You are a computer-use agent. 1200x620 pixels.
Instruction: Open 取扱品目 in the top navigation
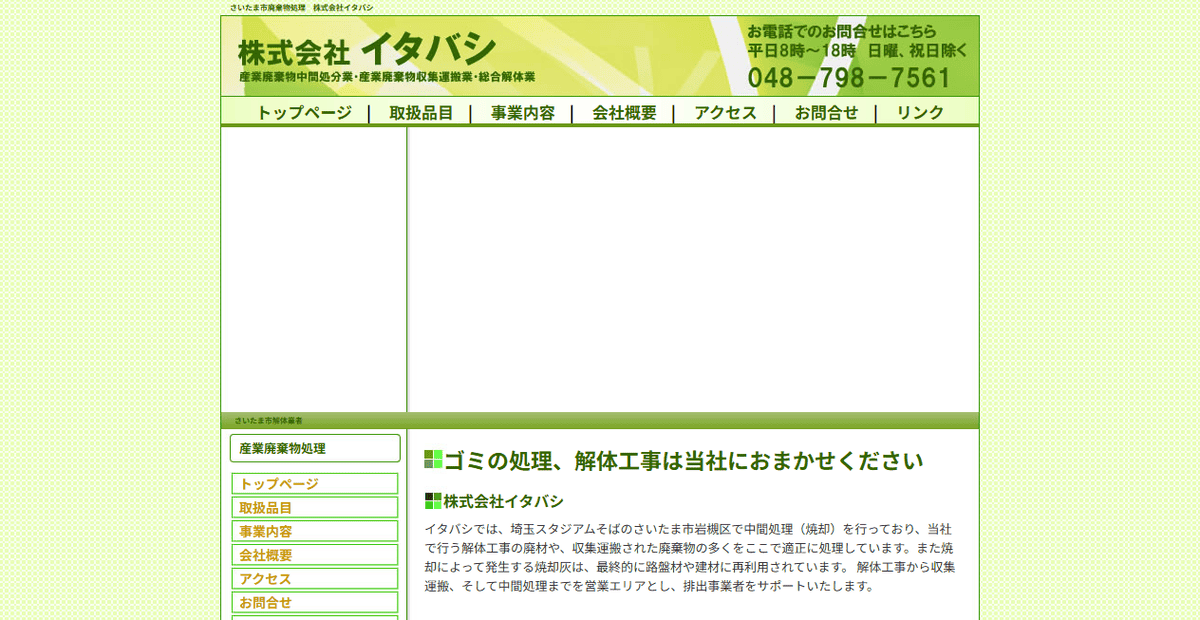click(420, 112)
